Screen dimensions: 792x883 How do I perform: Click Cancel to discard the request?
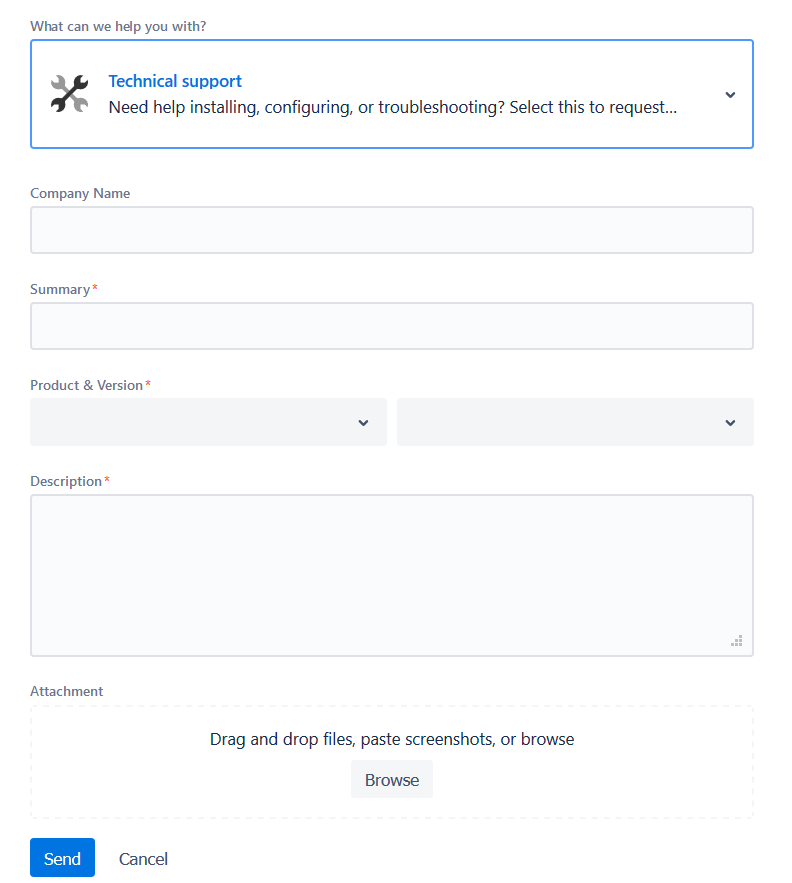142,858
